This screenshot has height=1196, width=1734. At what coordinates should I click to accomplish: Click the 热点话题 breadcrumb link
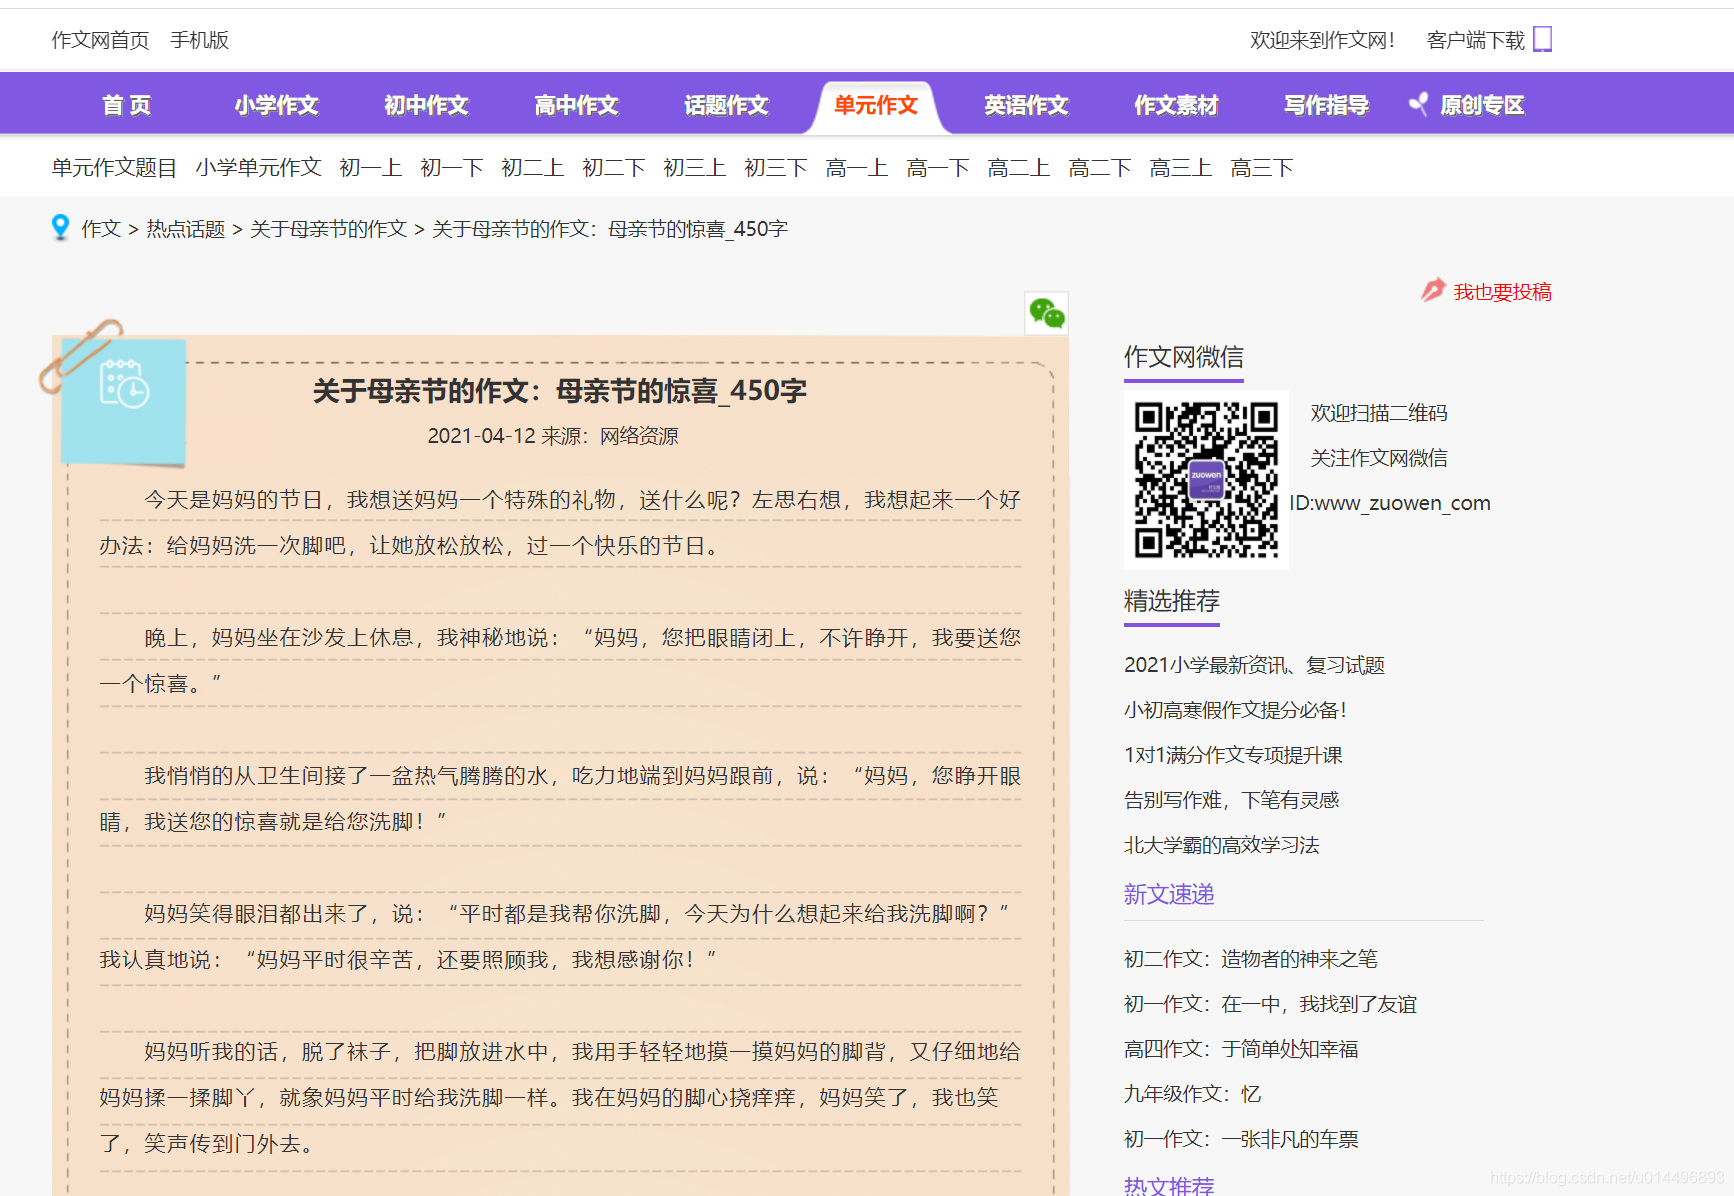[x=186, y=229]
